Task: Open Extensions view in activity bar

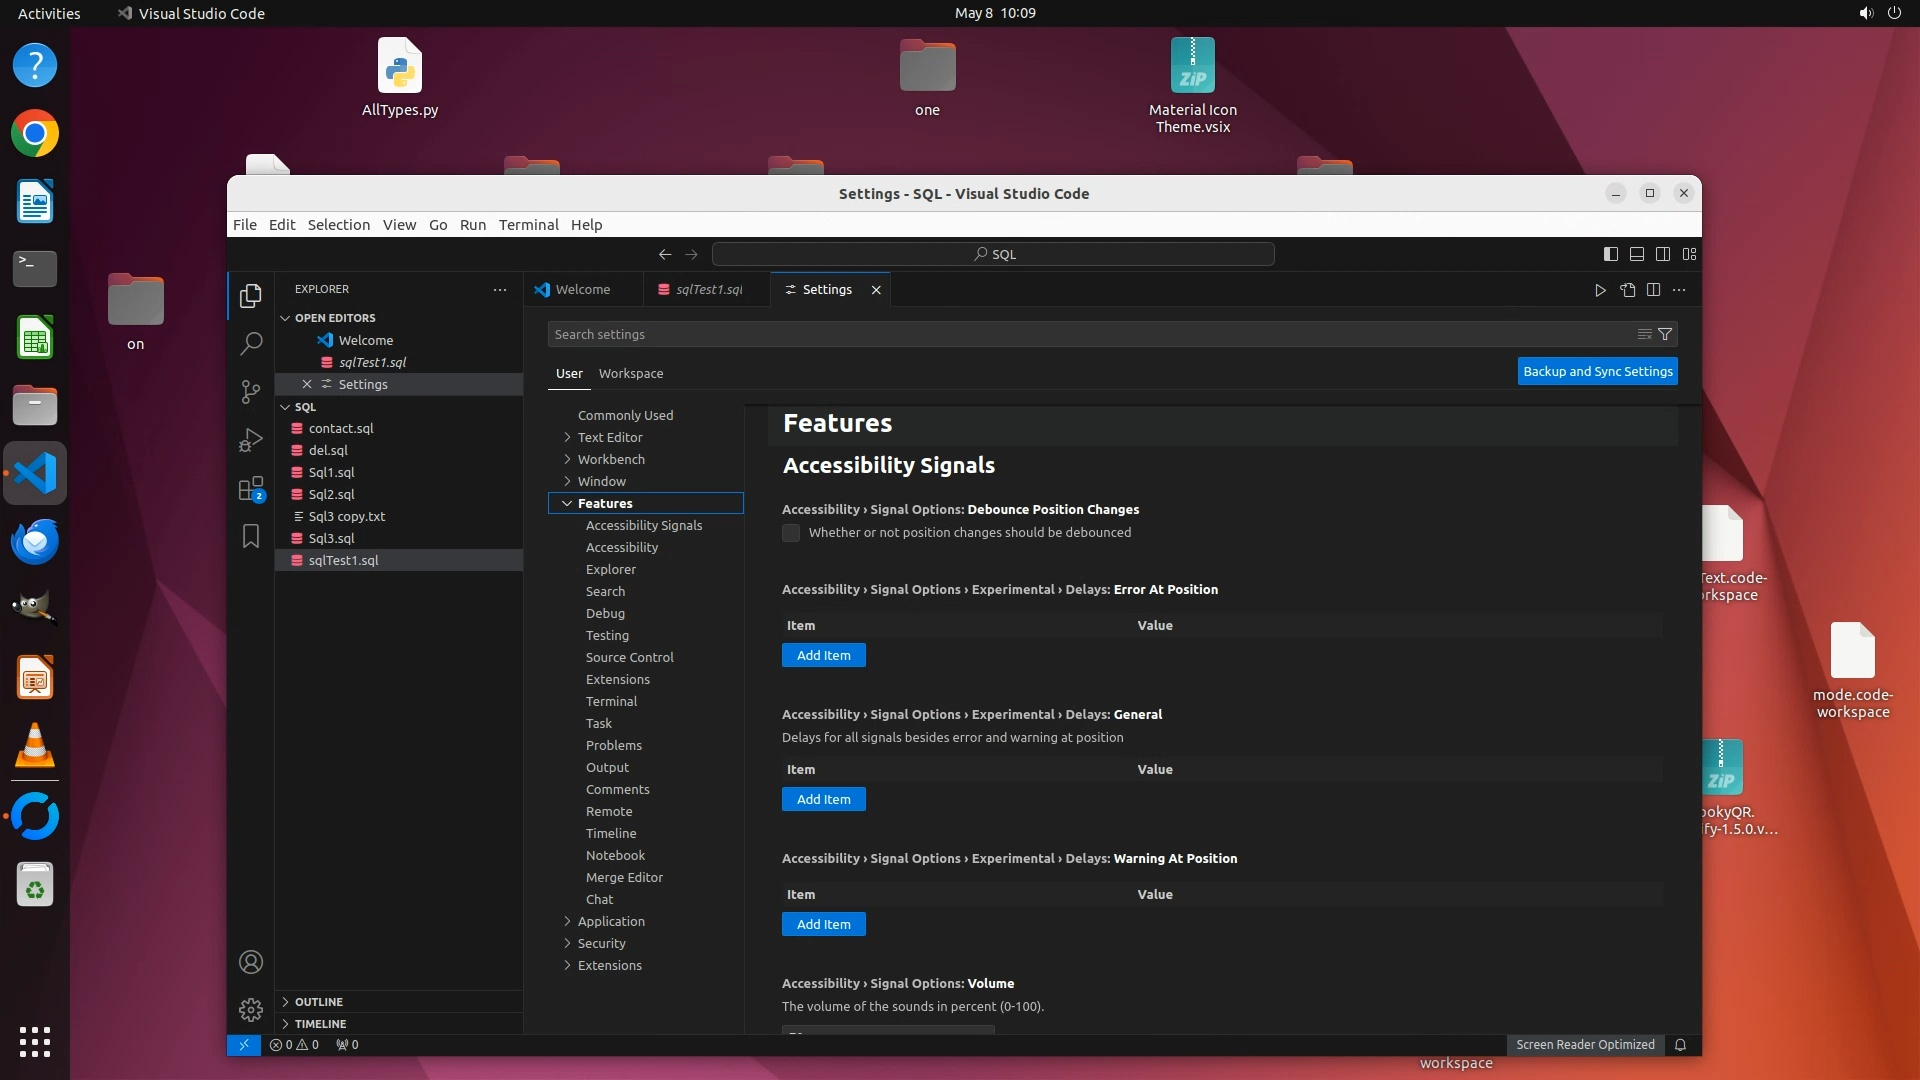Action: pyautogui.click(x=251, y=489)
